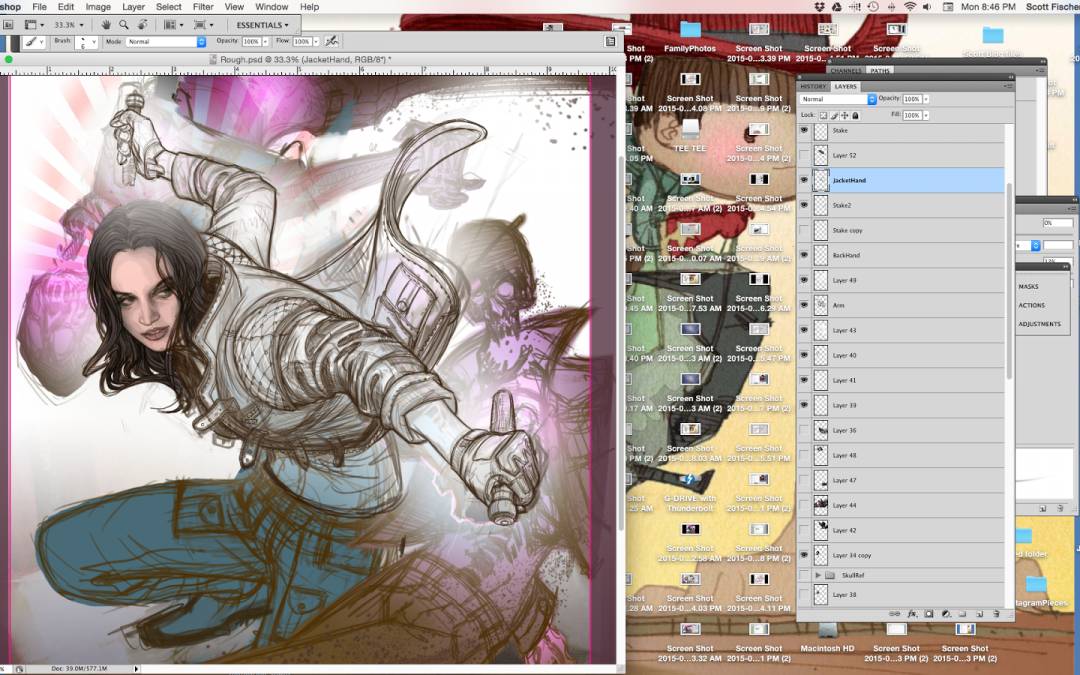Switch to the History tab
The image size is (1080, 675).
(813, 86)
